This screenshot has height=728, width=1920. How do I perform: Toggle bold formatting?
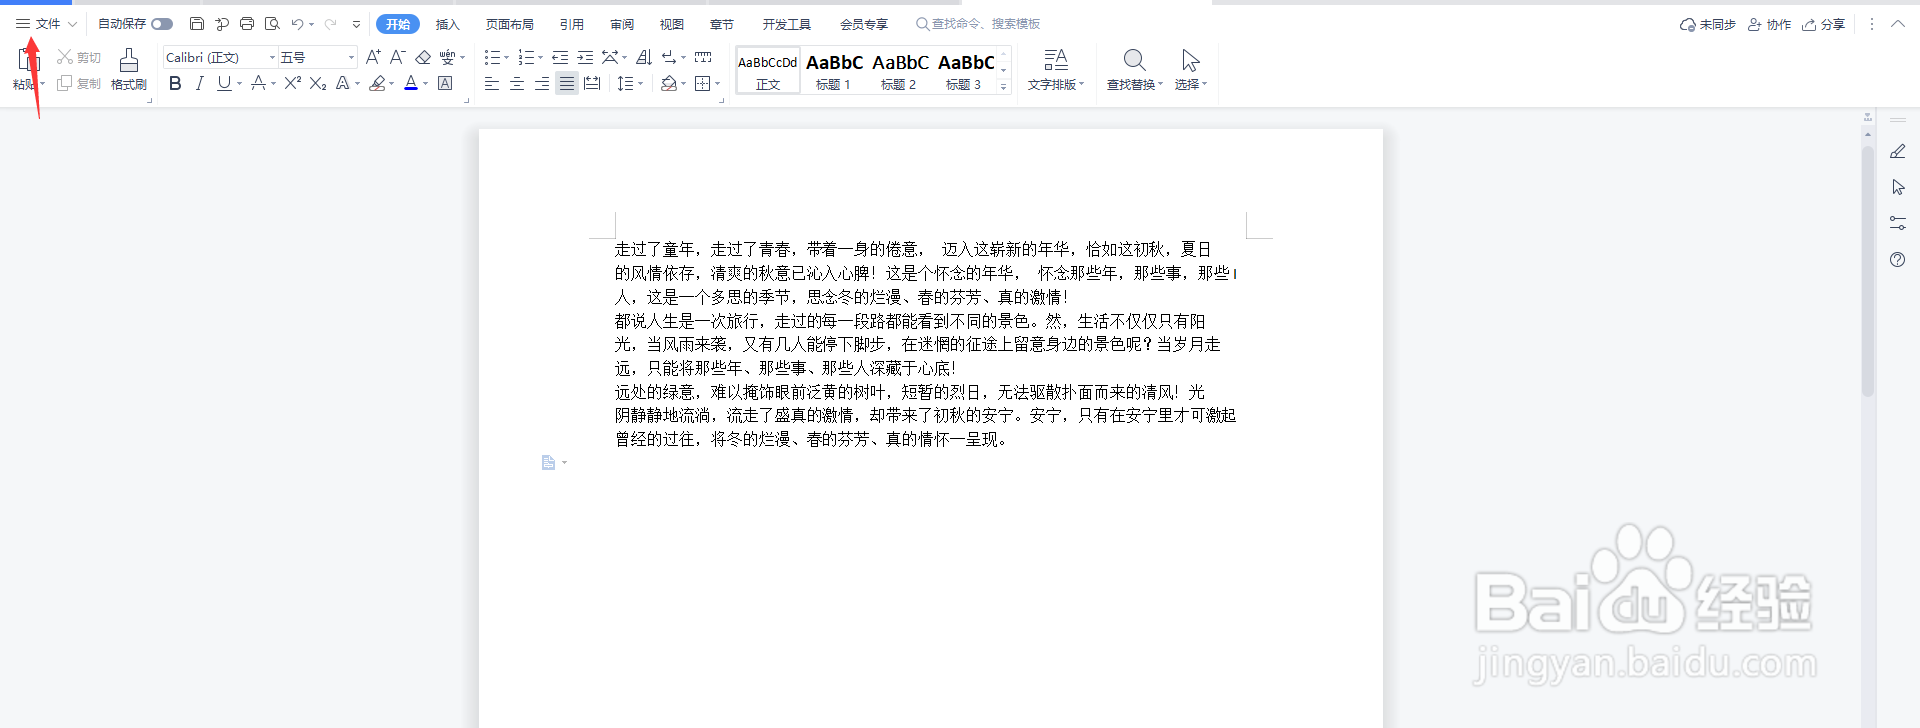click(175, 83)
